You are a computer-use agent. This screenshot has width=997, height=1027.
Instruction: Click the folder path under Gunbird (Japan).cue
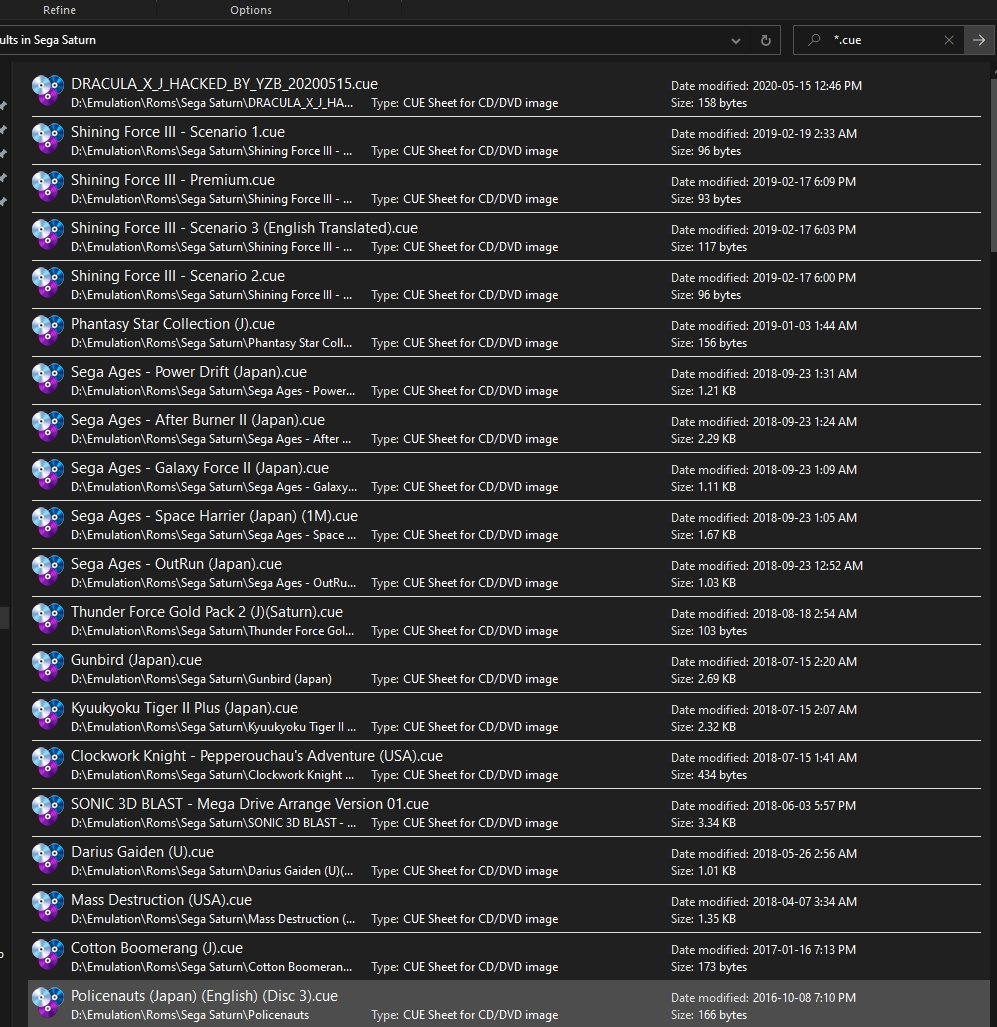pos(201,679)
